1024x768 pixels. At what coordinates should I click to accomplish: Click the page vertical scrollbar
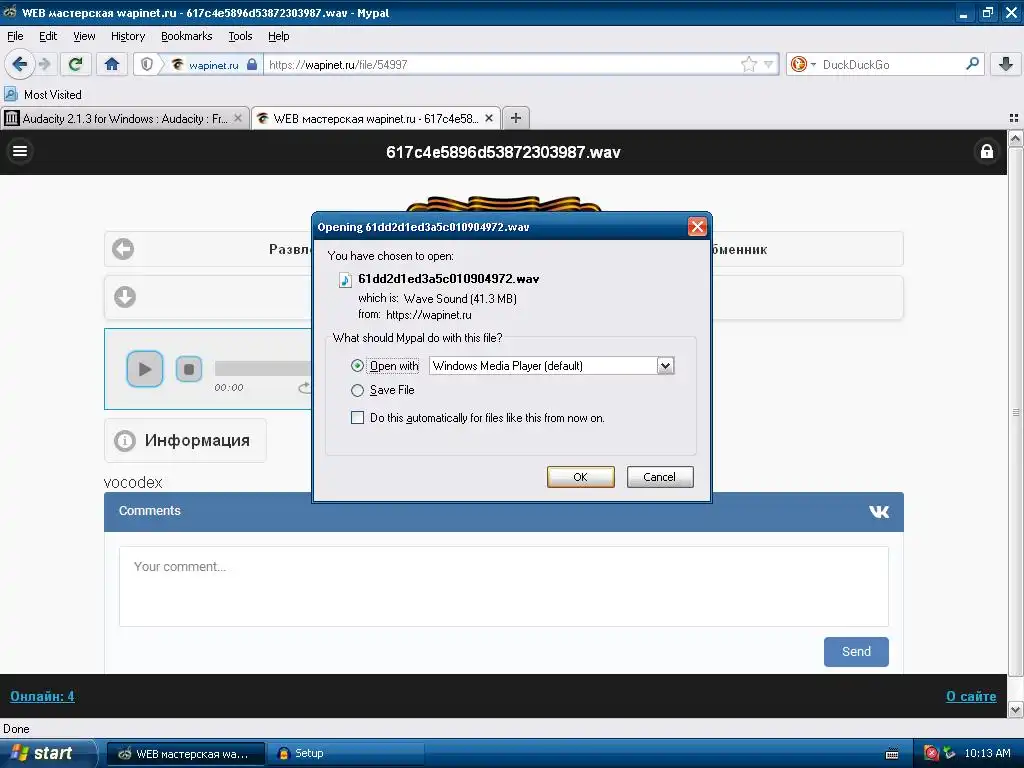1016,412
